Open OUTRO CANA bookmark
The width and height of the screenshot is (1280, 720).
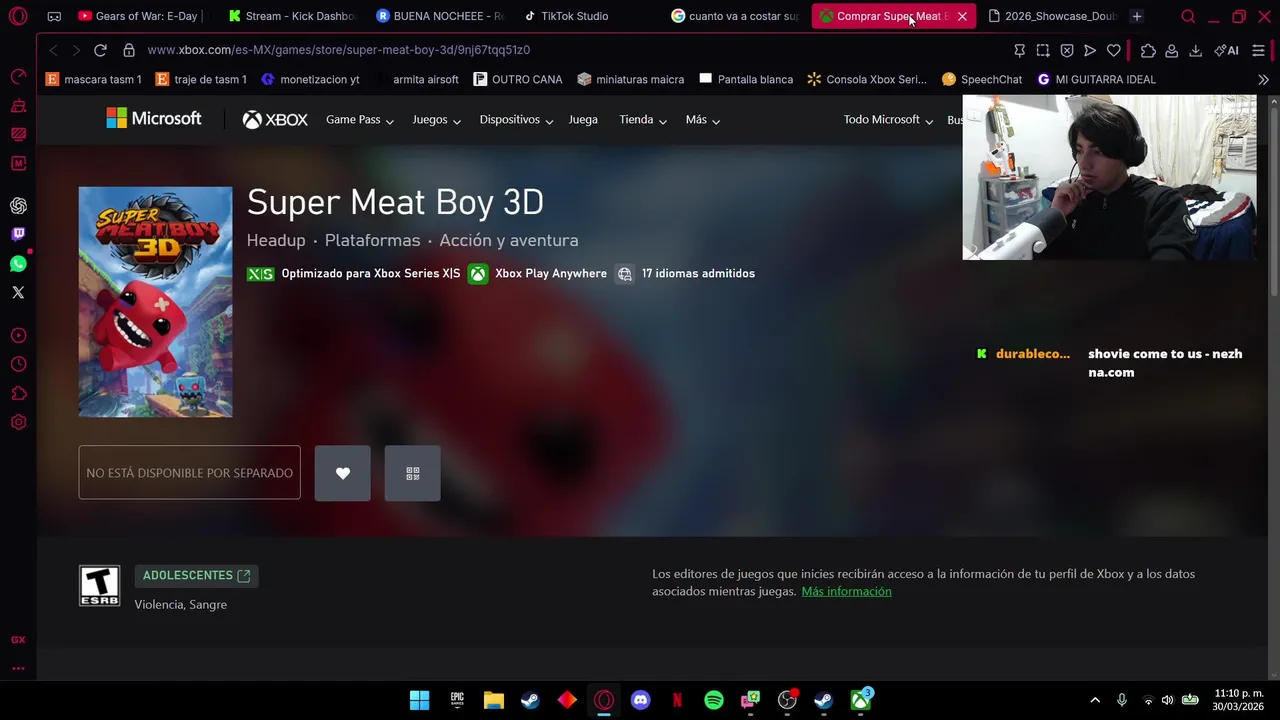coord(518,79)
